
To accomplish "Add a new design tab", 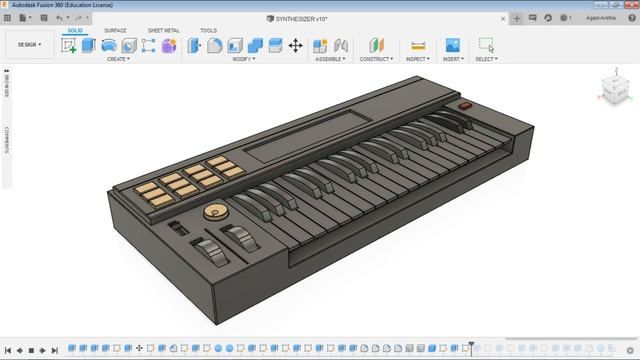I will [x=517, y=18].
